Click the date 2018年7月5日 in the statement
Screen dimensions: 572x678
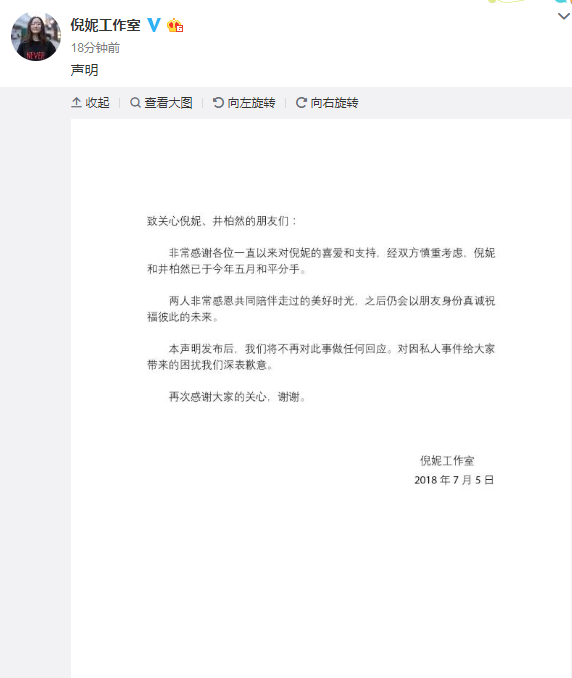pos(454,480)
